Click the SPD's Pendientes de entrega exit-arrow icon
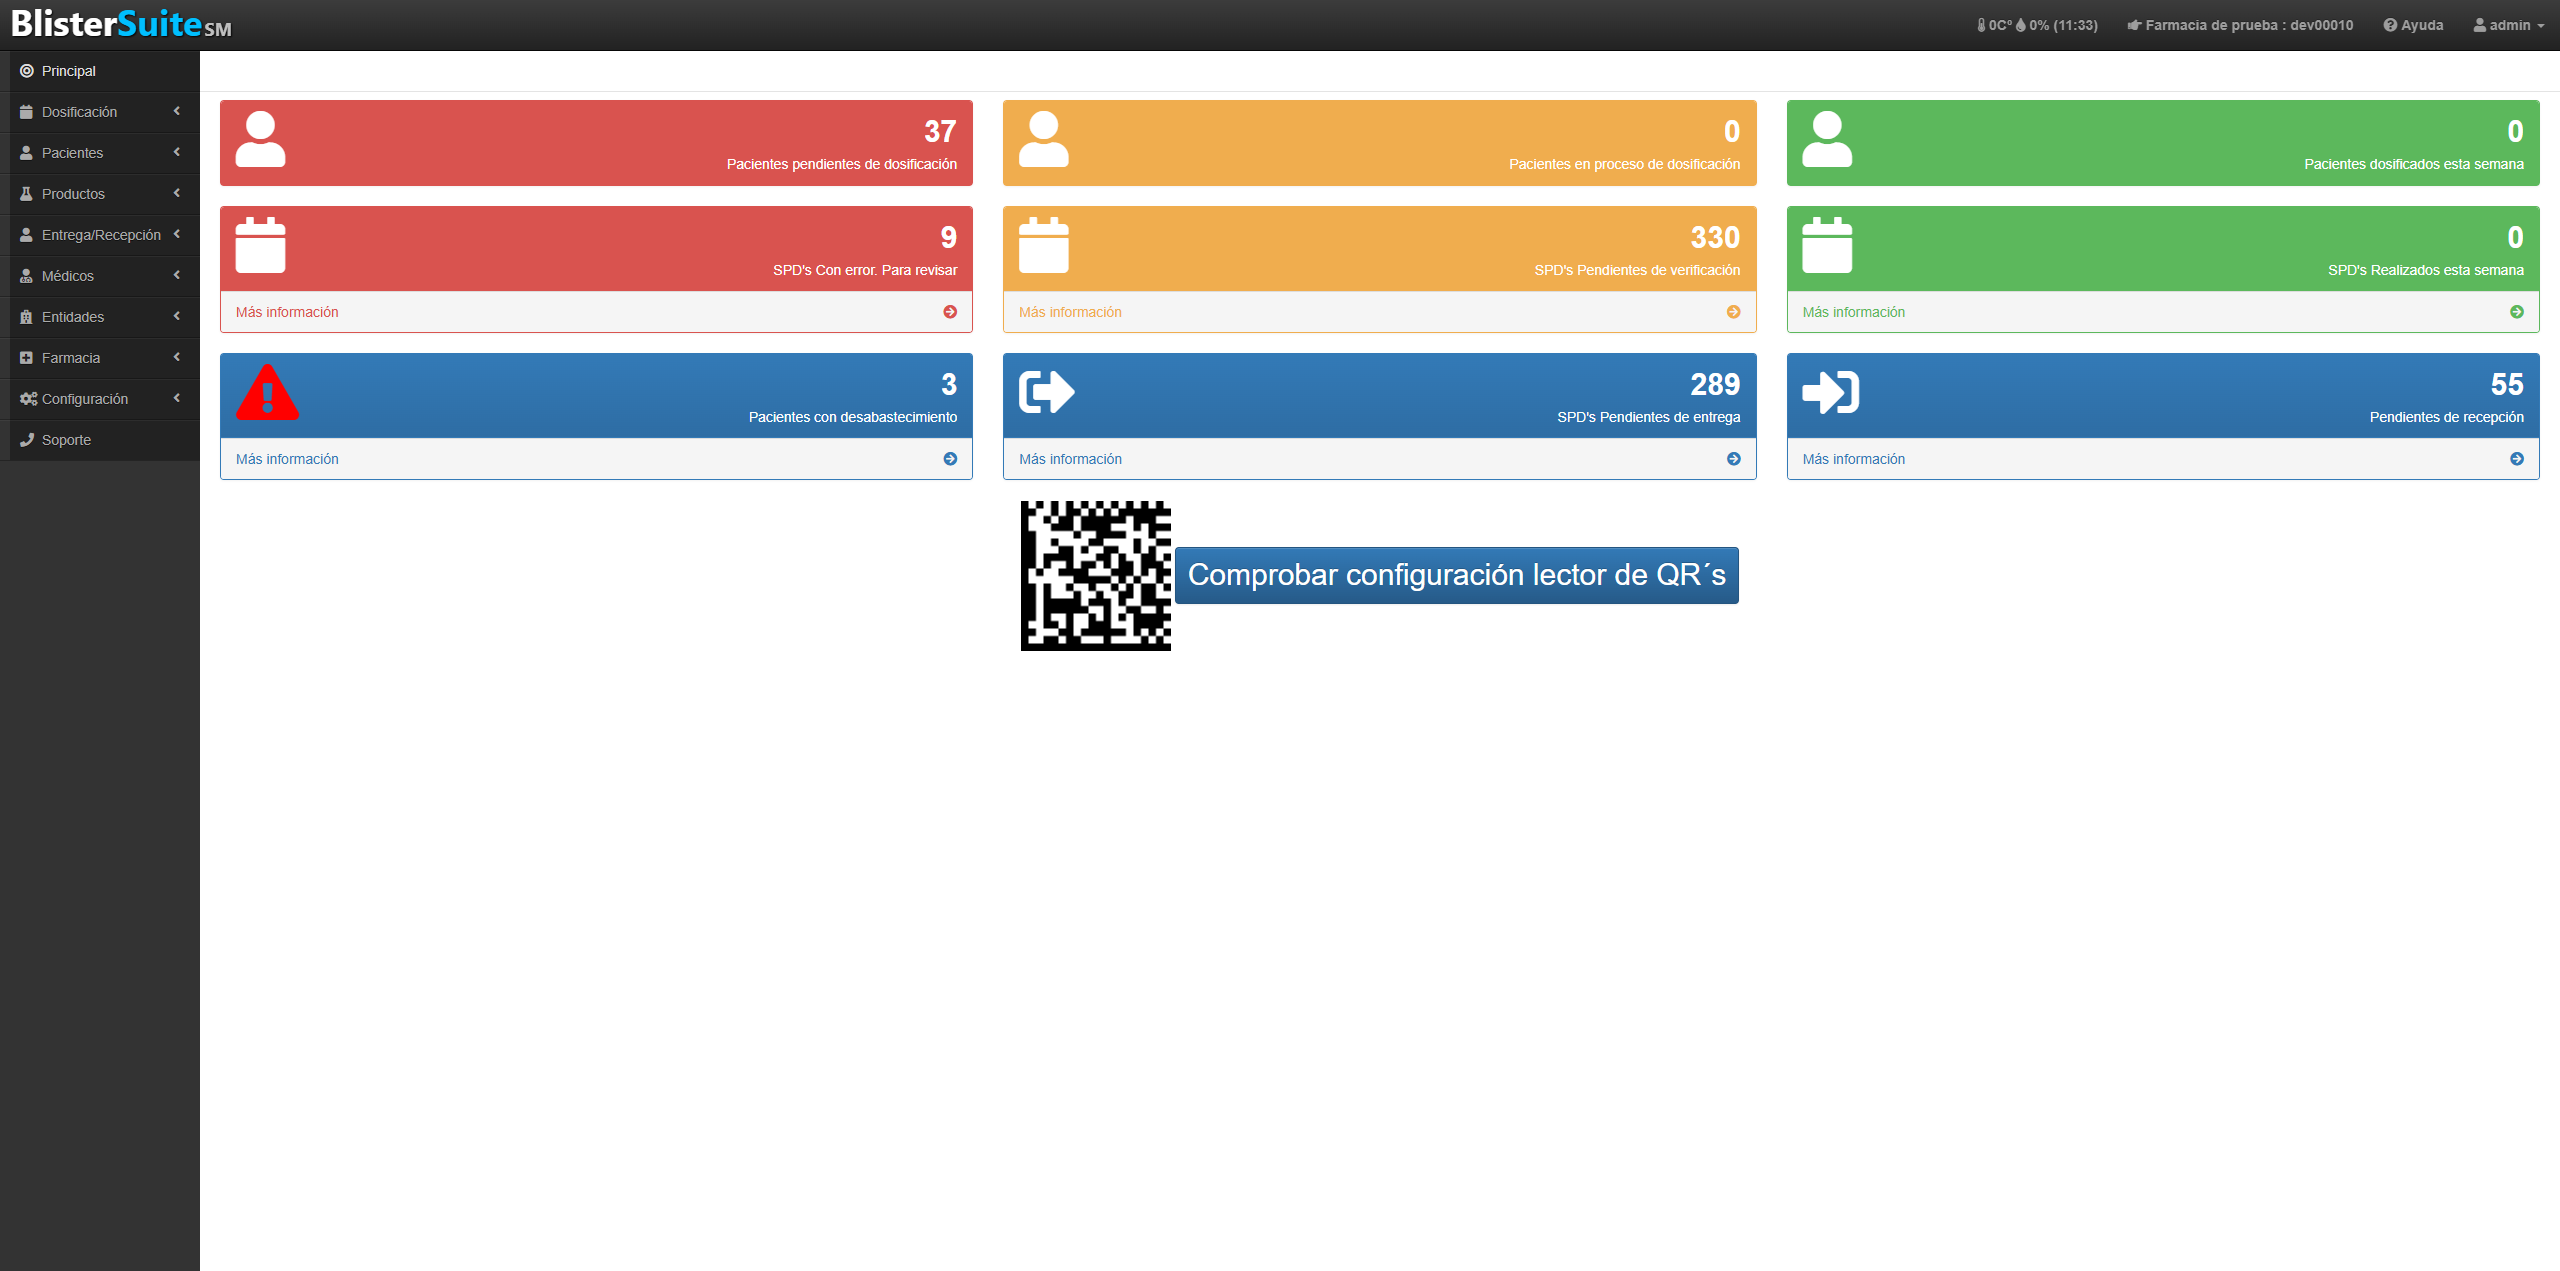Screen dimensions: 2560x1271 (x=1046, y=392)
